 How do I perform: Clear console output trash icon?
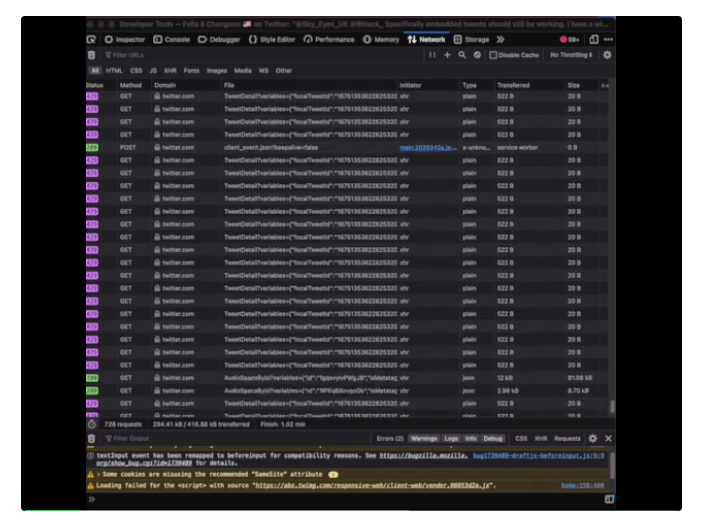coord(92,438)
